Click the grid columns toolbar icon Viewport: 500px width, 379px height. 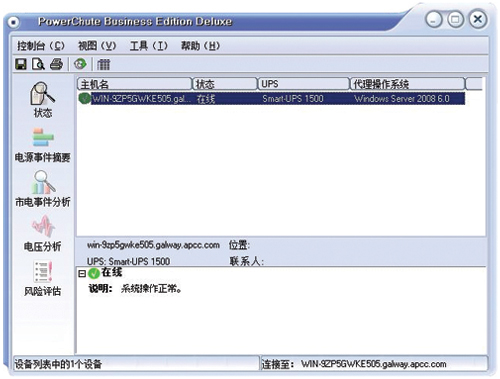pyautogui.click(x=103, y=64)
